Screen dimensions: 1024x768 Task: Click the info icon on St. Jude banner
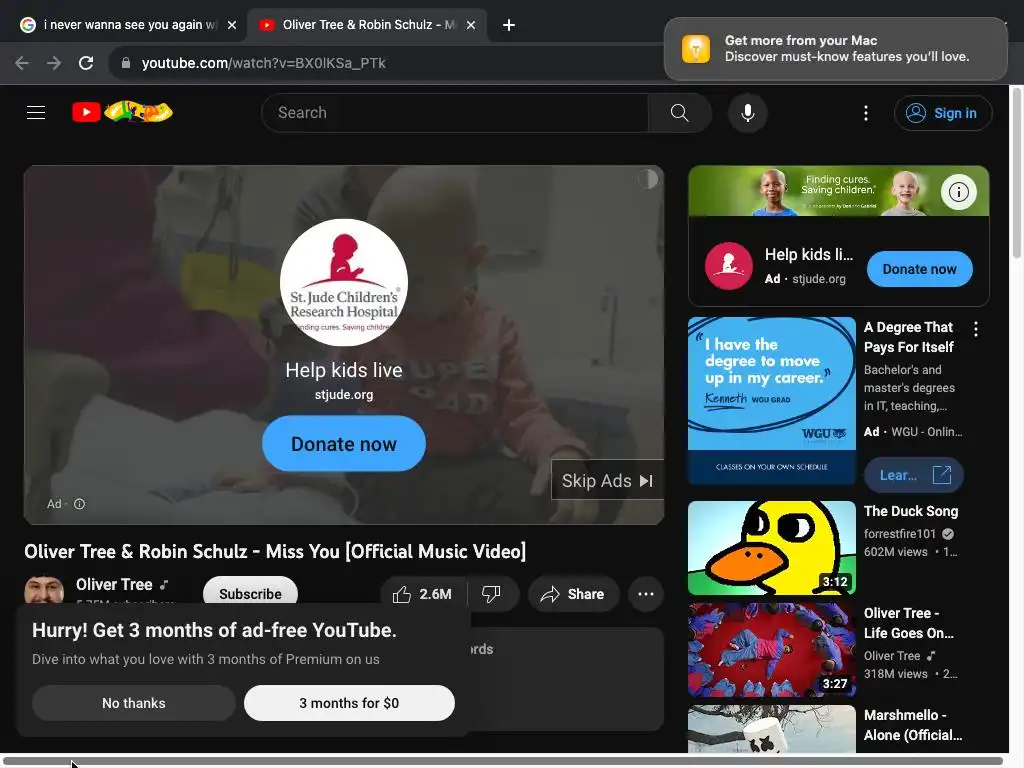(958, 191)
